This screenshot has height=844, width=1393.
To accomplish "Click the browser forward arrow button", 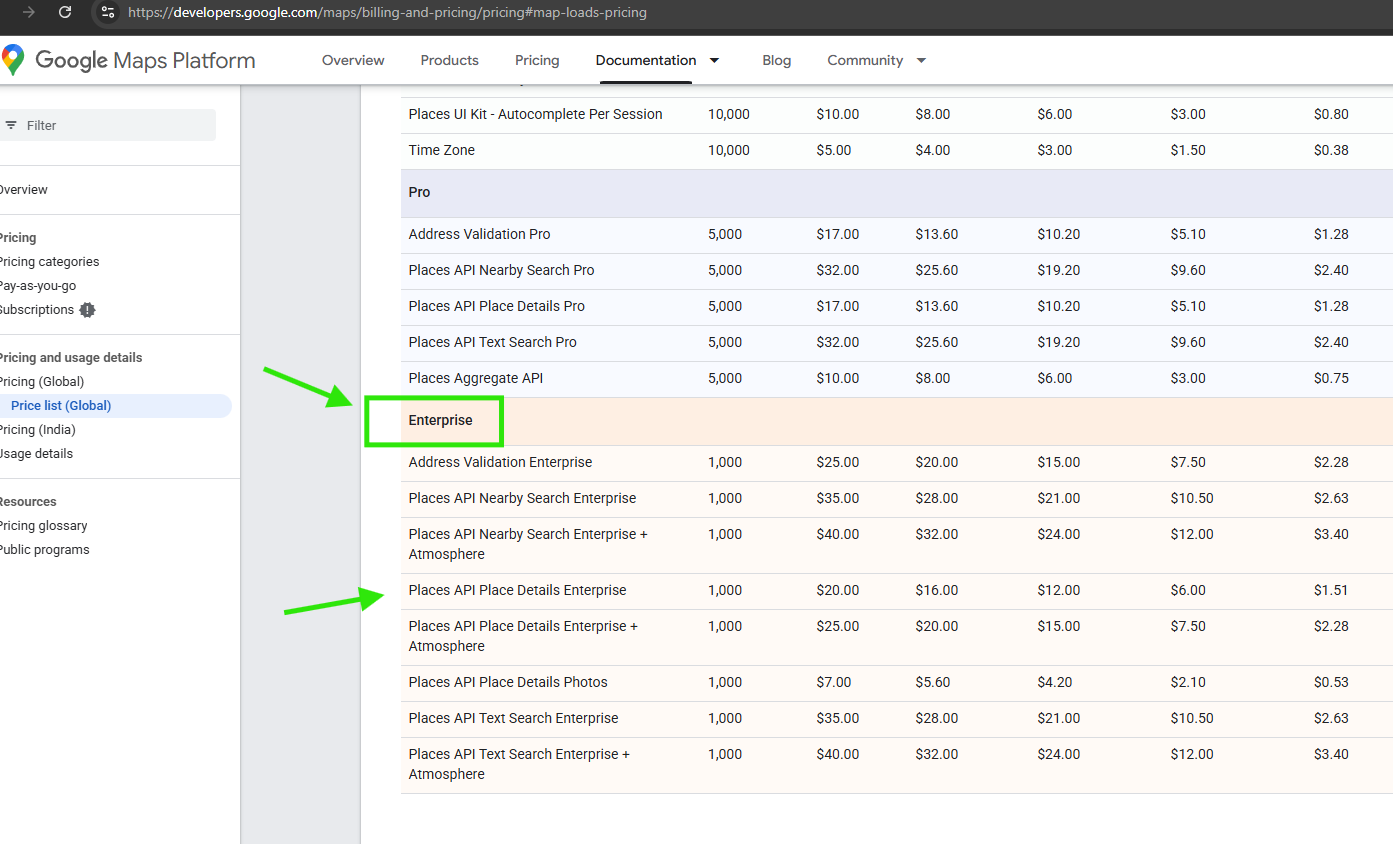I will click(x=29, y=12).
